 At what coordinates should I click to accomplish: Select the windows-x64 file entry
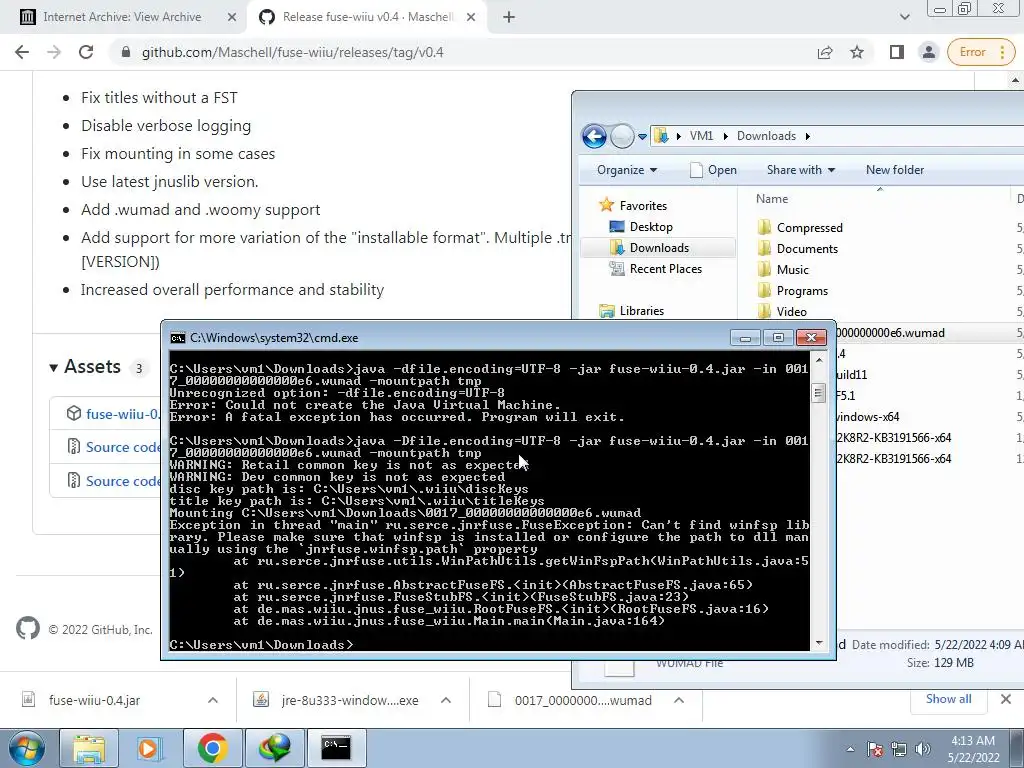869,417
